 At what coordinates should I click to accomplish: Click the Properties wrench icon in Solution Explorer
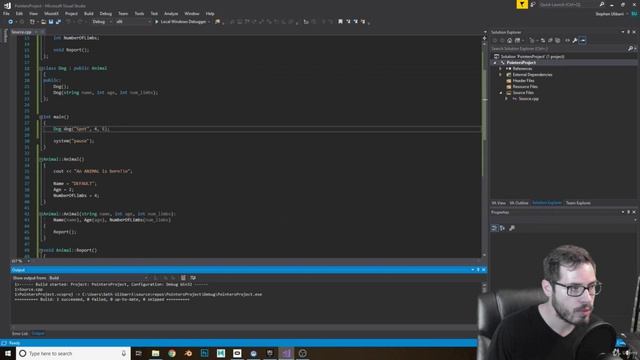575,40
